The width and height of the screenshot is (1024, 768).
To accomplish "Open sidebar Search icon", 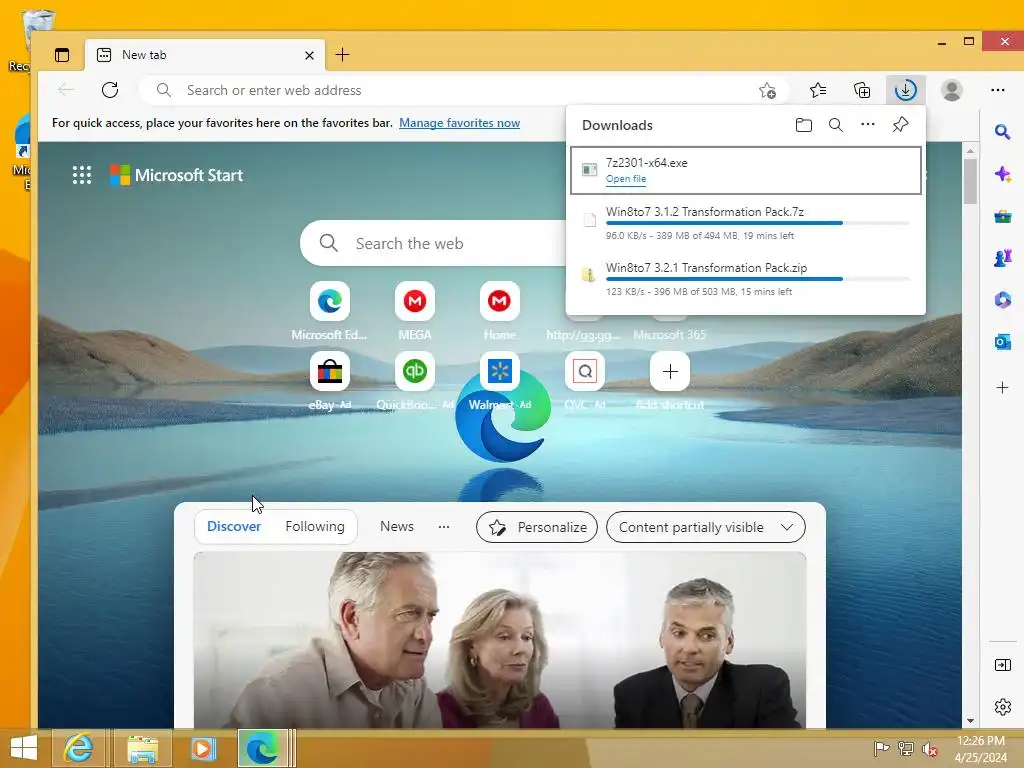I will pyautogui.click(x=1002, y=133).
